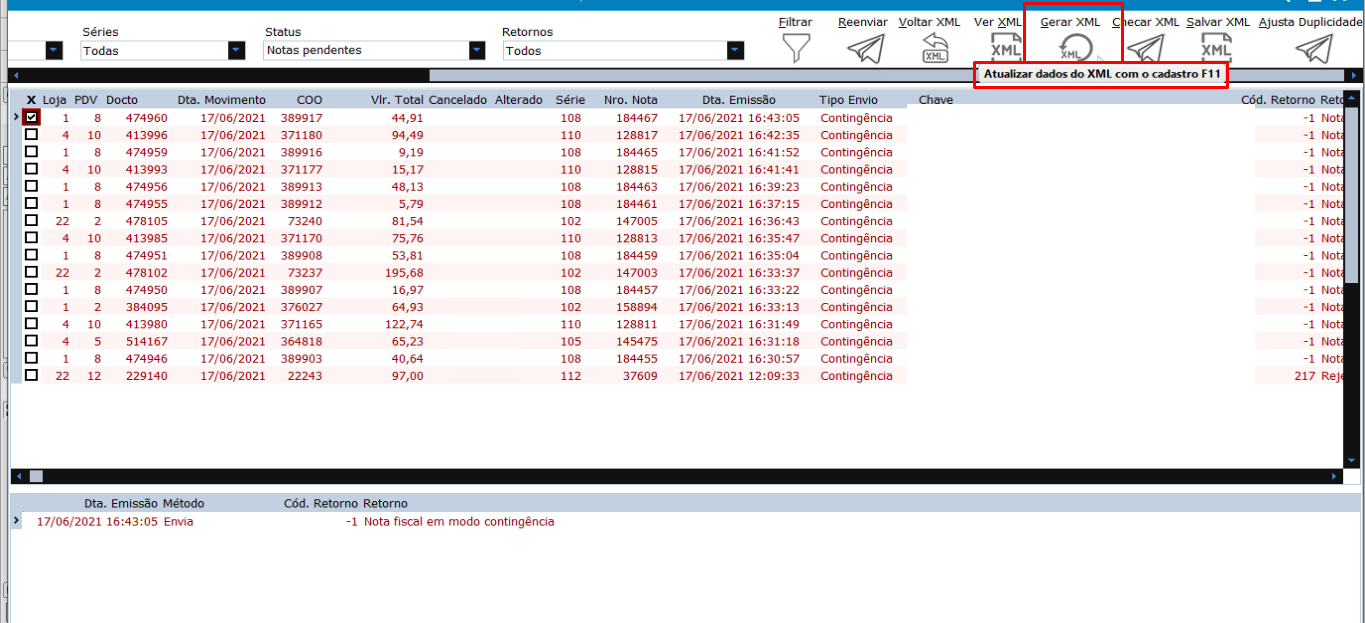Click the Cód. Retorno grid column header
The width and height of the screenshot is (1365, 623).
pyautogui.click(x=1278, y=100)
